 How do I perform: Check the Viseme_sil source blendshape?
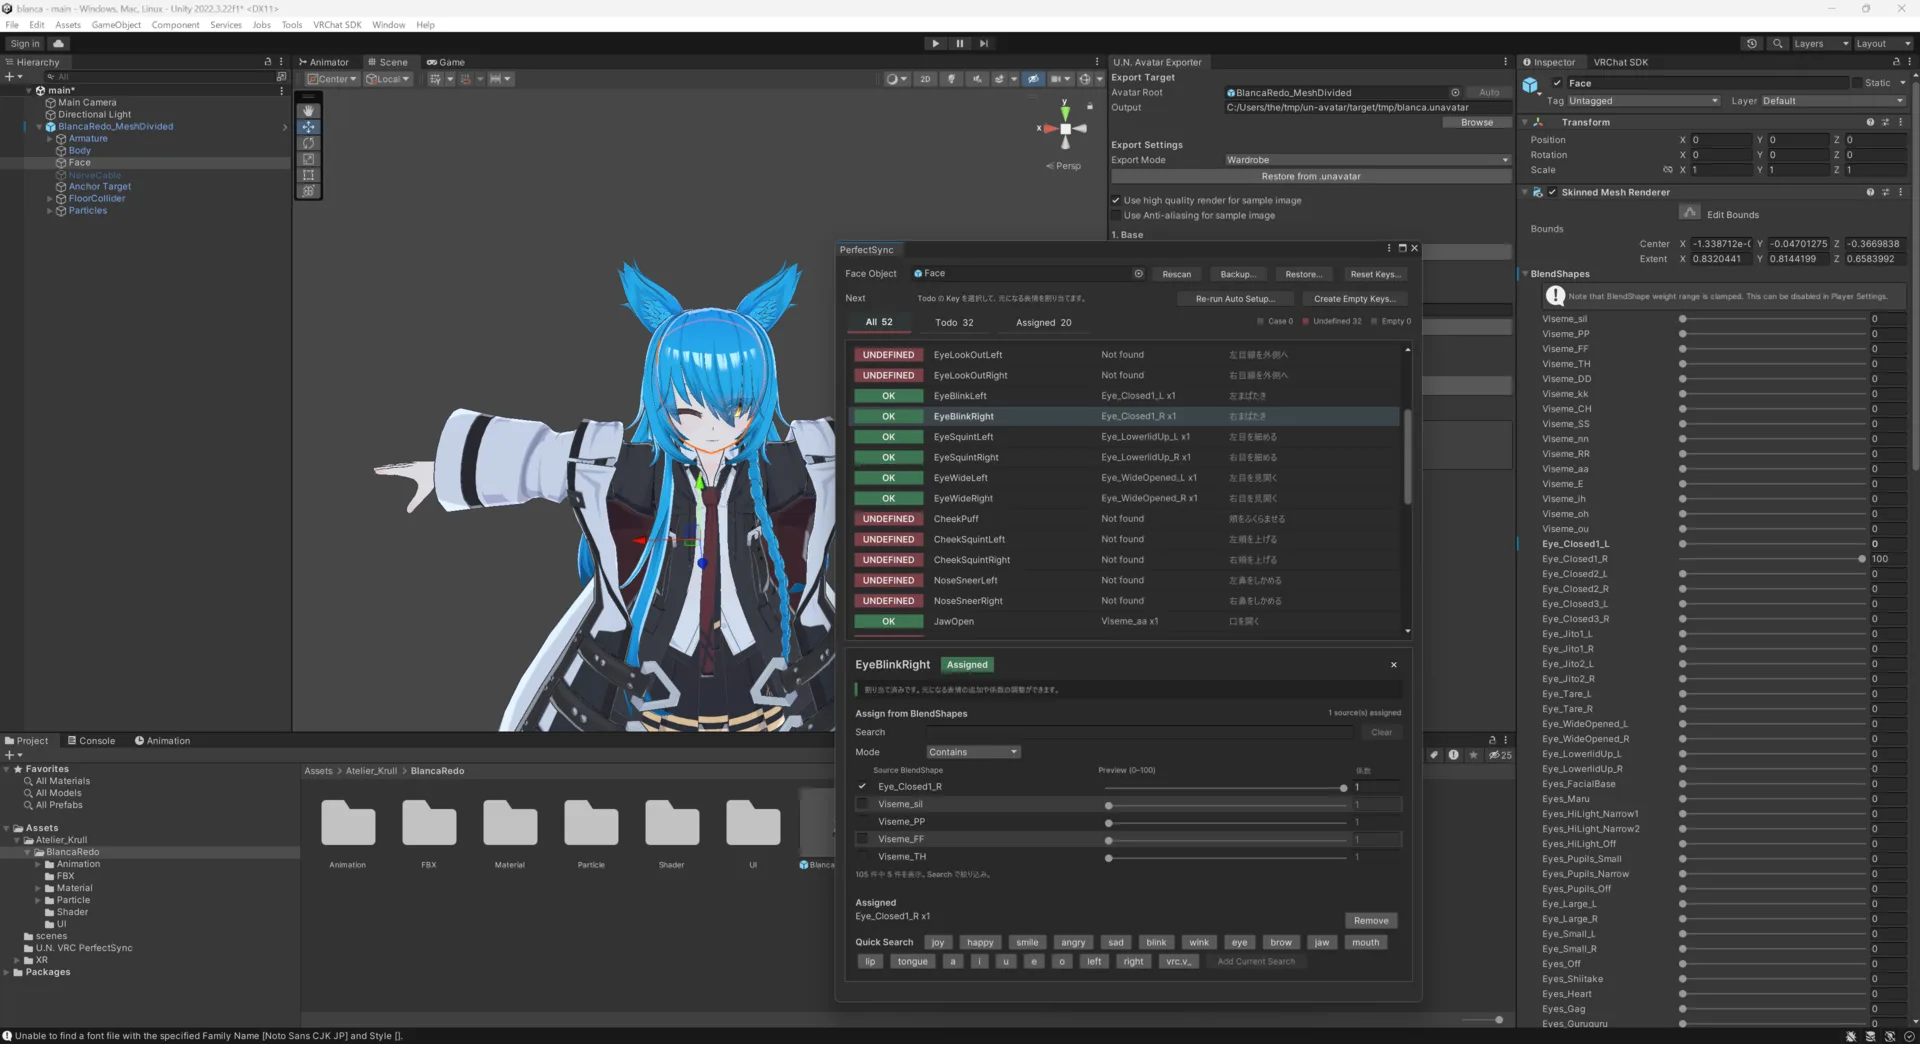(x=862, y=804)
